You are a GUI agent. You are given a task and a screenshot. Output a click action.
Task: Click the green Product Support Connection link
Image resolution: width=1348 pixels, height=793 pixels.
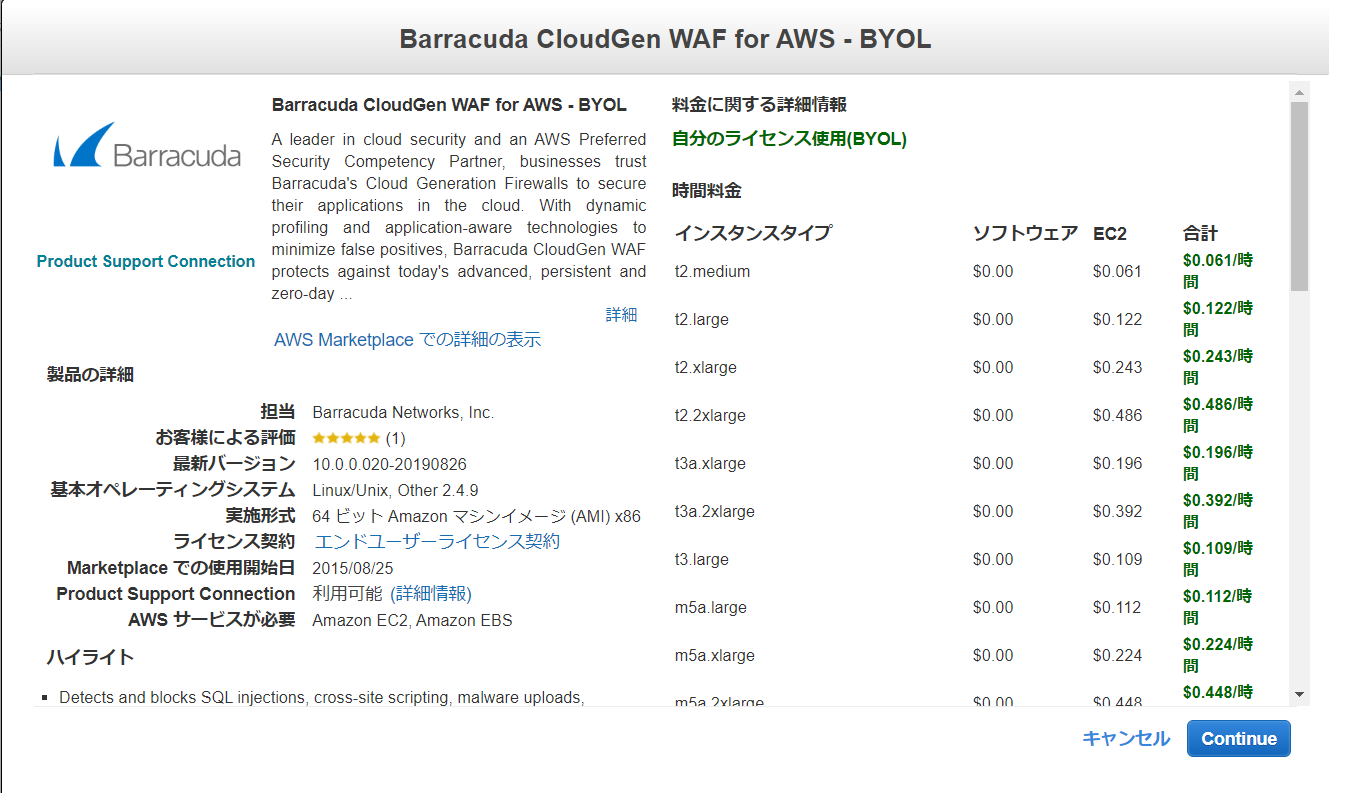146,262
